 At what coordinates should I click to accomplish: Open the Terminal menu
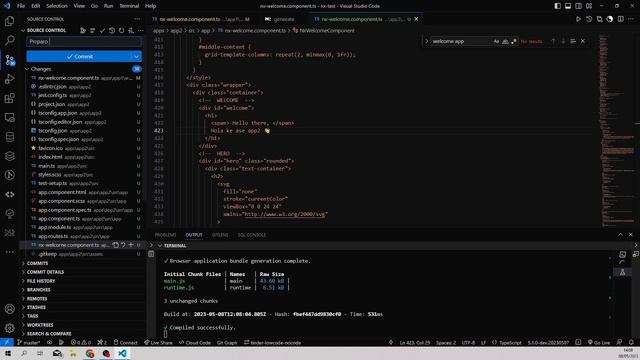tap(129, 6)
